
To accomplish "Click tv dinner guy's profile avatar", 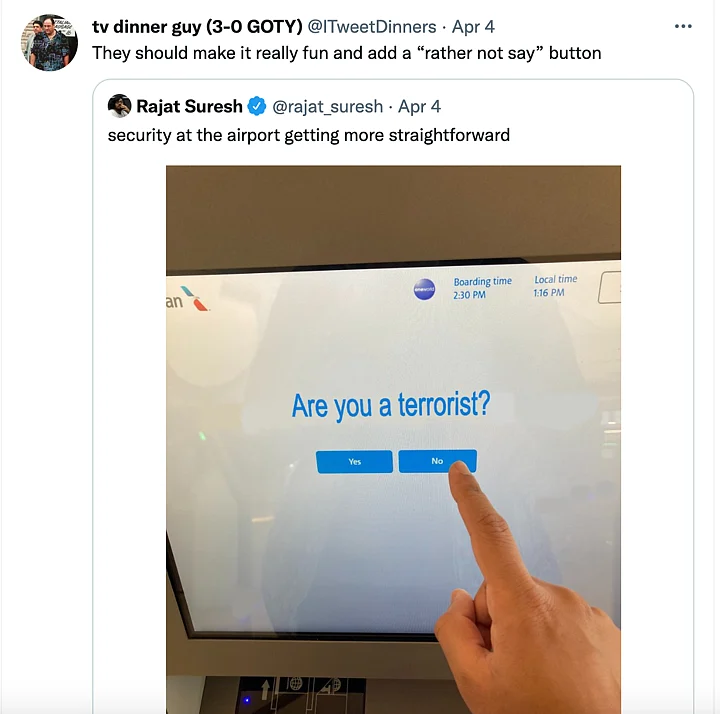I will coord(49,43).
